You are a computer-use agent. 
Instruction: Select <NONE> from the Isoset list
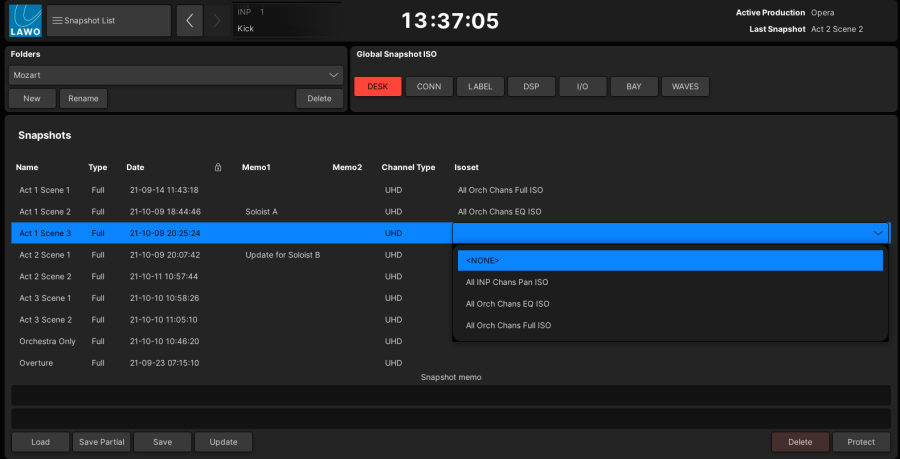point(670,260)
